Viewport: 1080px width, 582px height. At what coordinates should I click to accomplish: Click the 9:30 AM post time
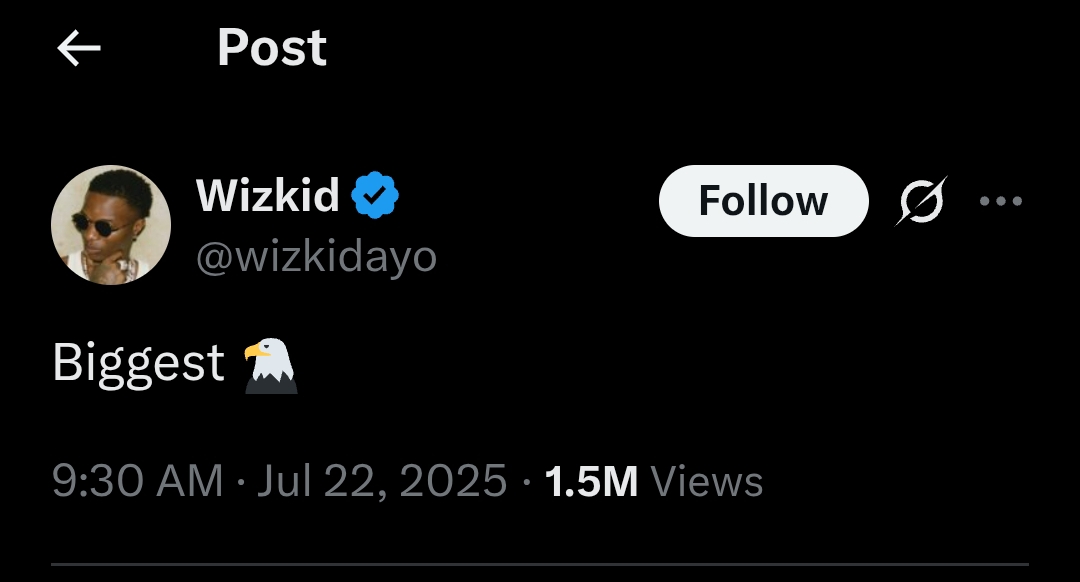coord(137,482)
